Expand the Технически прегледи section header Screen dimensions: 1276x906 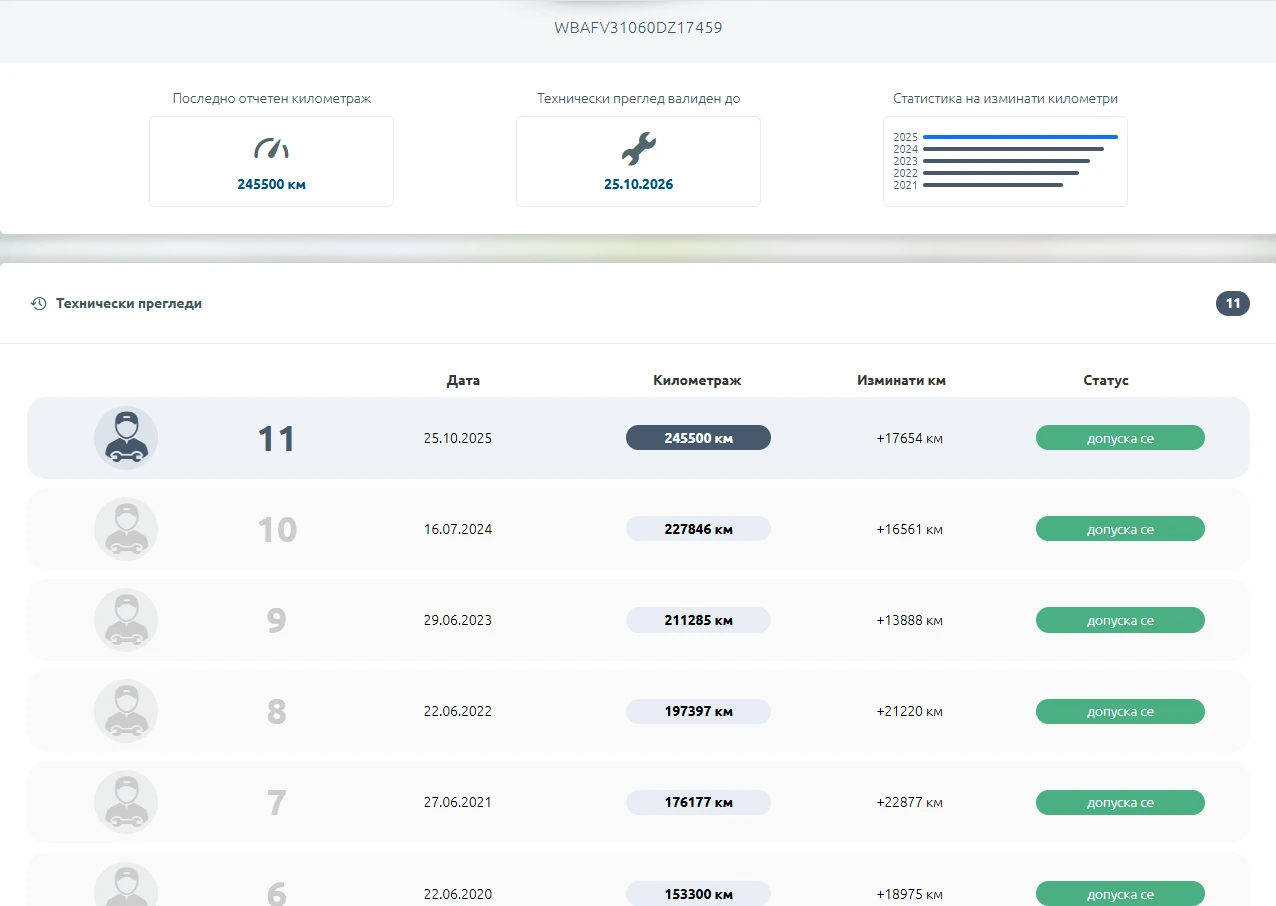[x=638, y=303]
